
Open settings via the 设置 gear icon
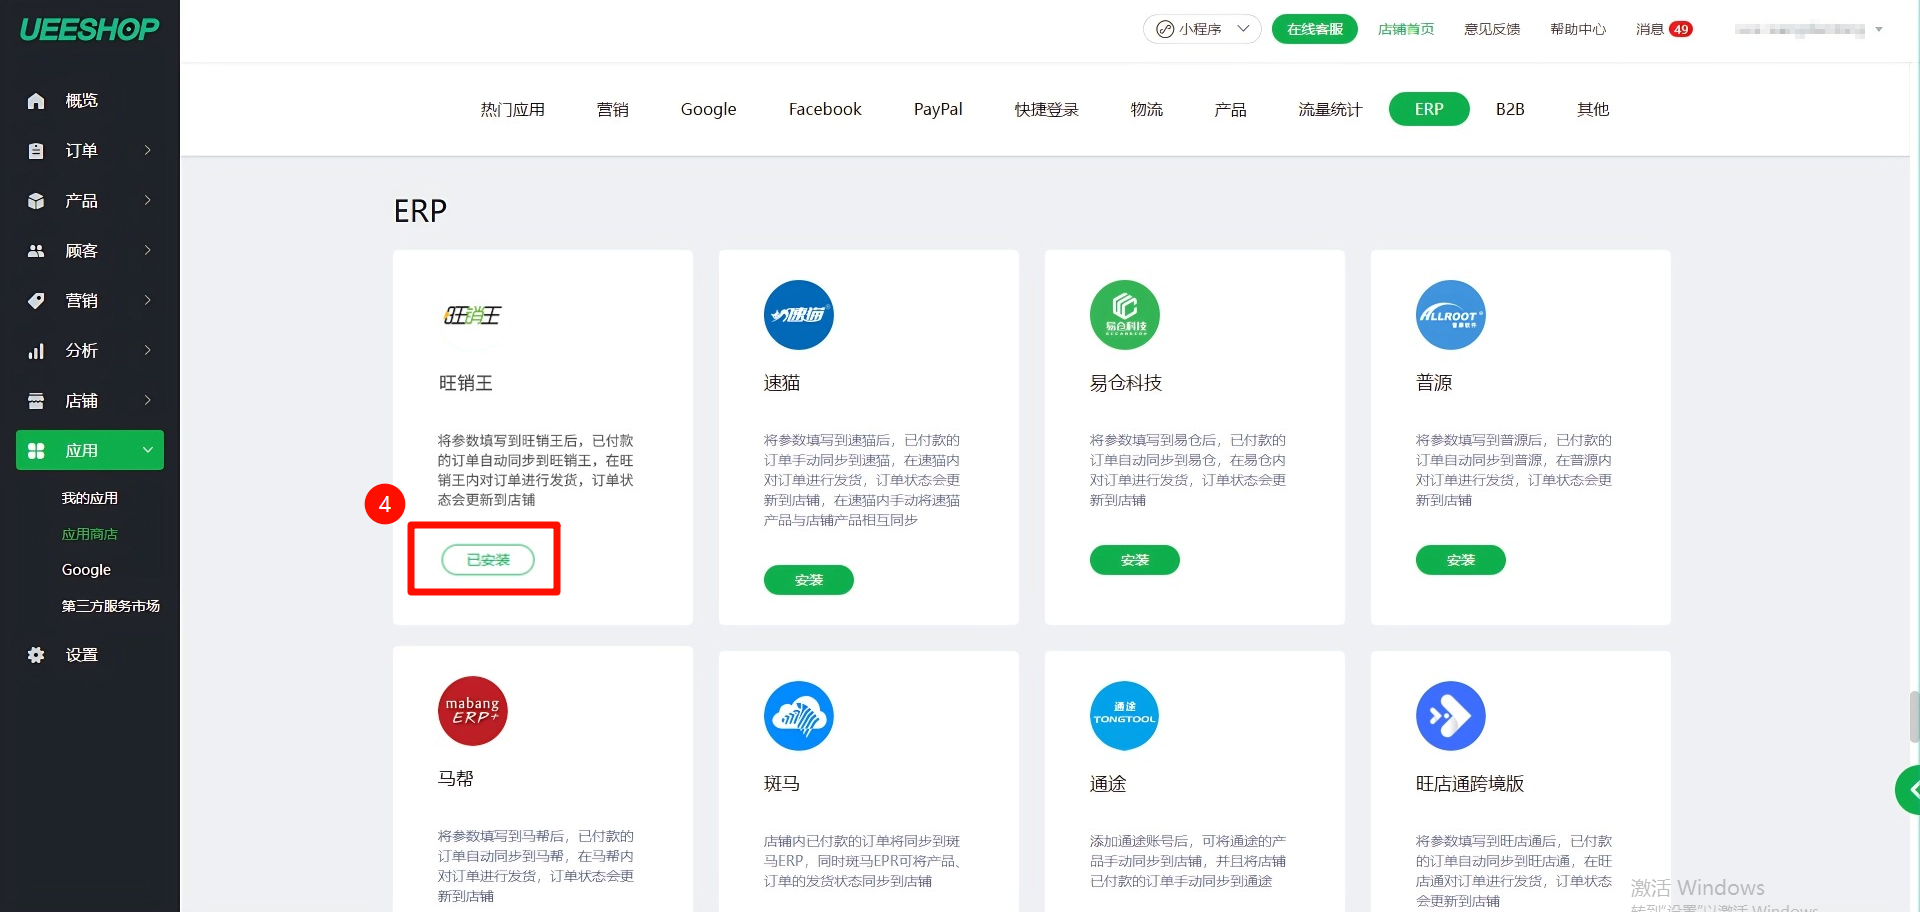point(36,655)
